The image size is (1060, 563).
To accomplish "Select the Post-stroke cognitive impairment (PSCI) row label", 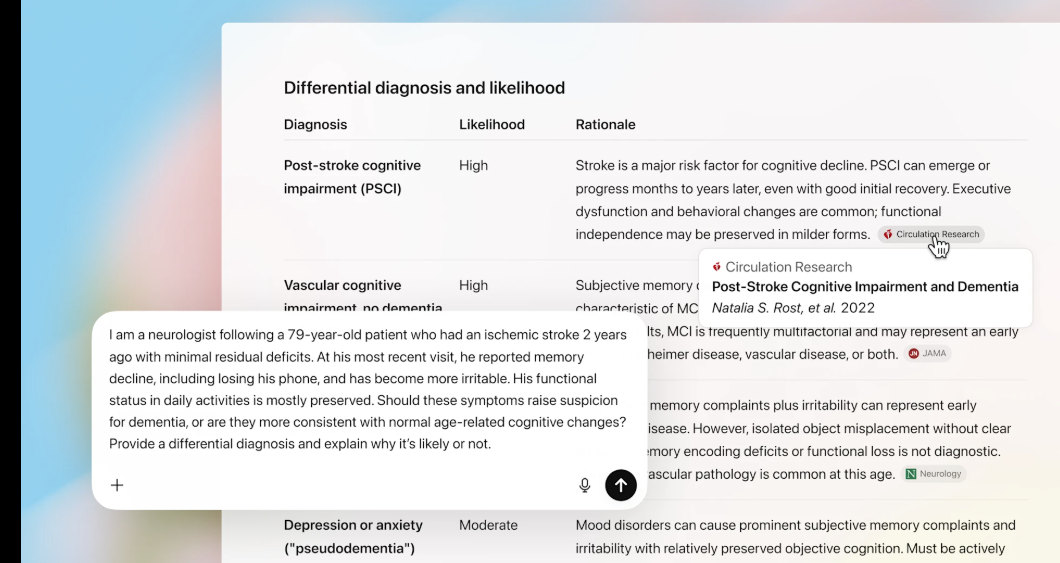I will click(x=352, y=177).
